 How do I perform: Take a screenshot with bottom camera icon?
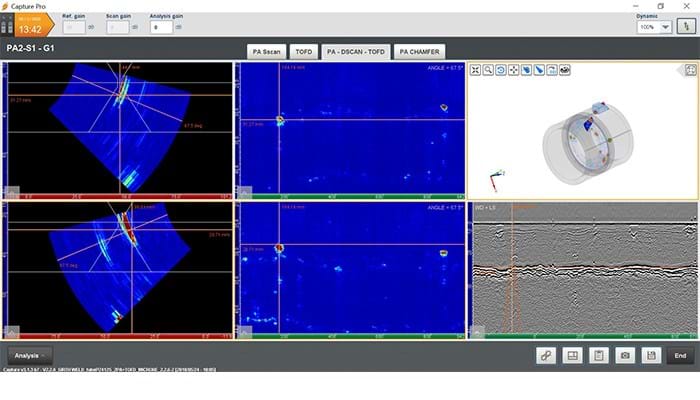[625, 355]
